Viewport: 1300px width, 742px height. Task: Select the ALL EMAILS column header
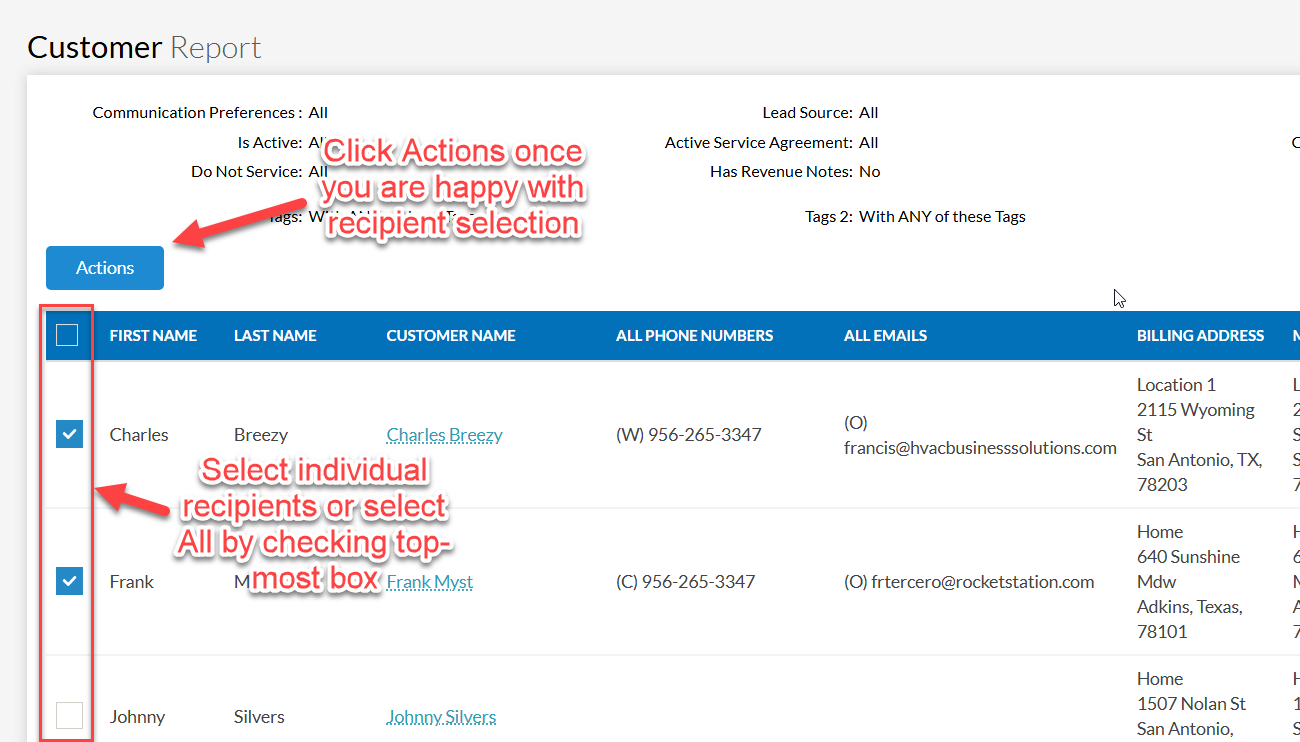pos(885,336)
